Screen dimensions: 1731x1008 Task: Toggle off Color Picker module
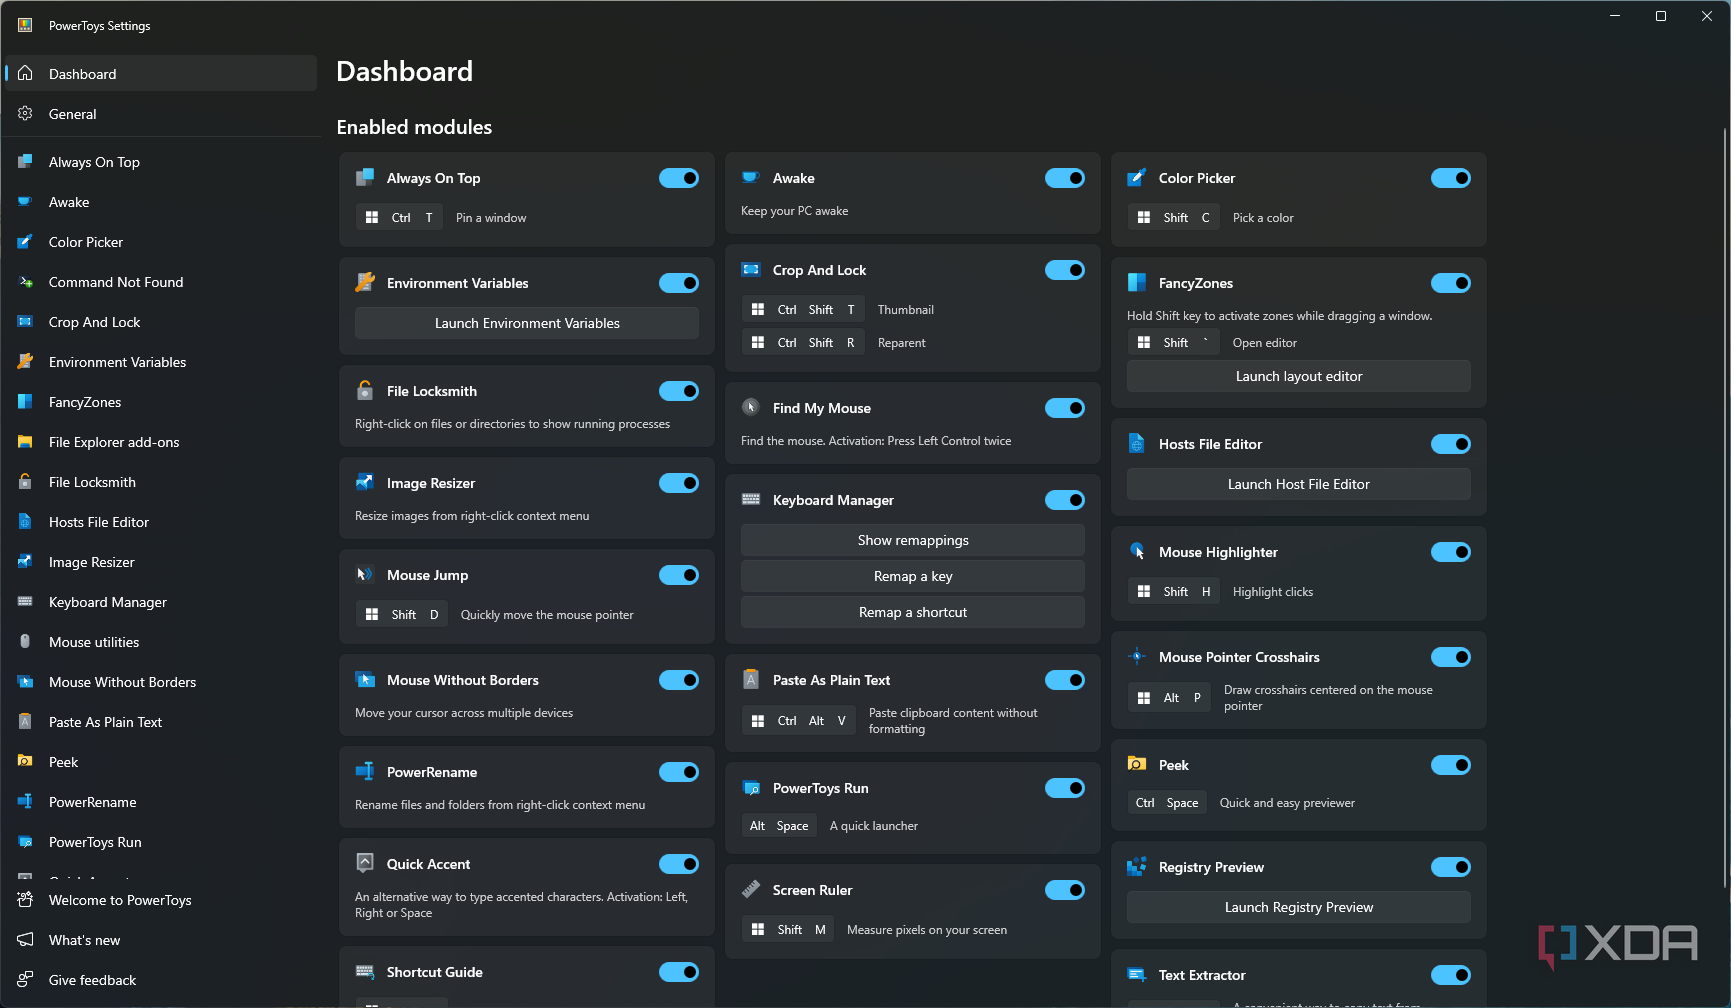(1451, 178)
